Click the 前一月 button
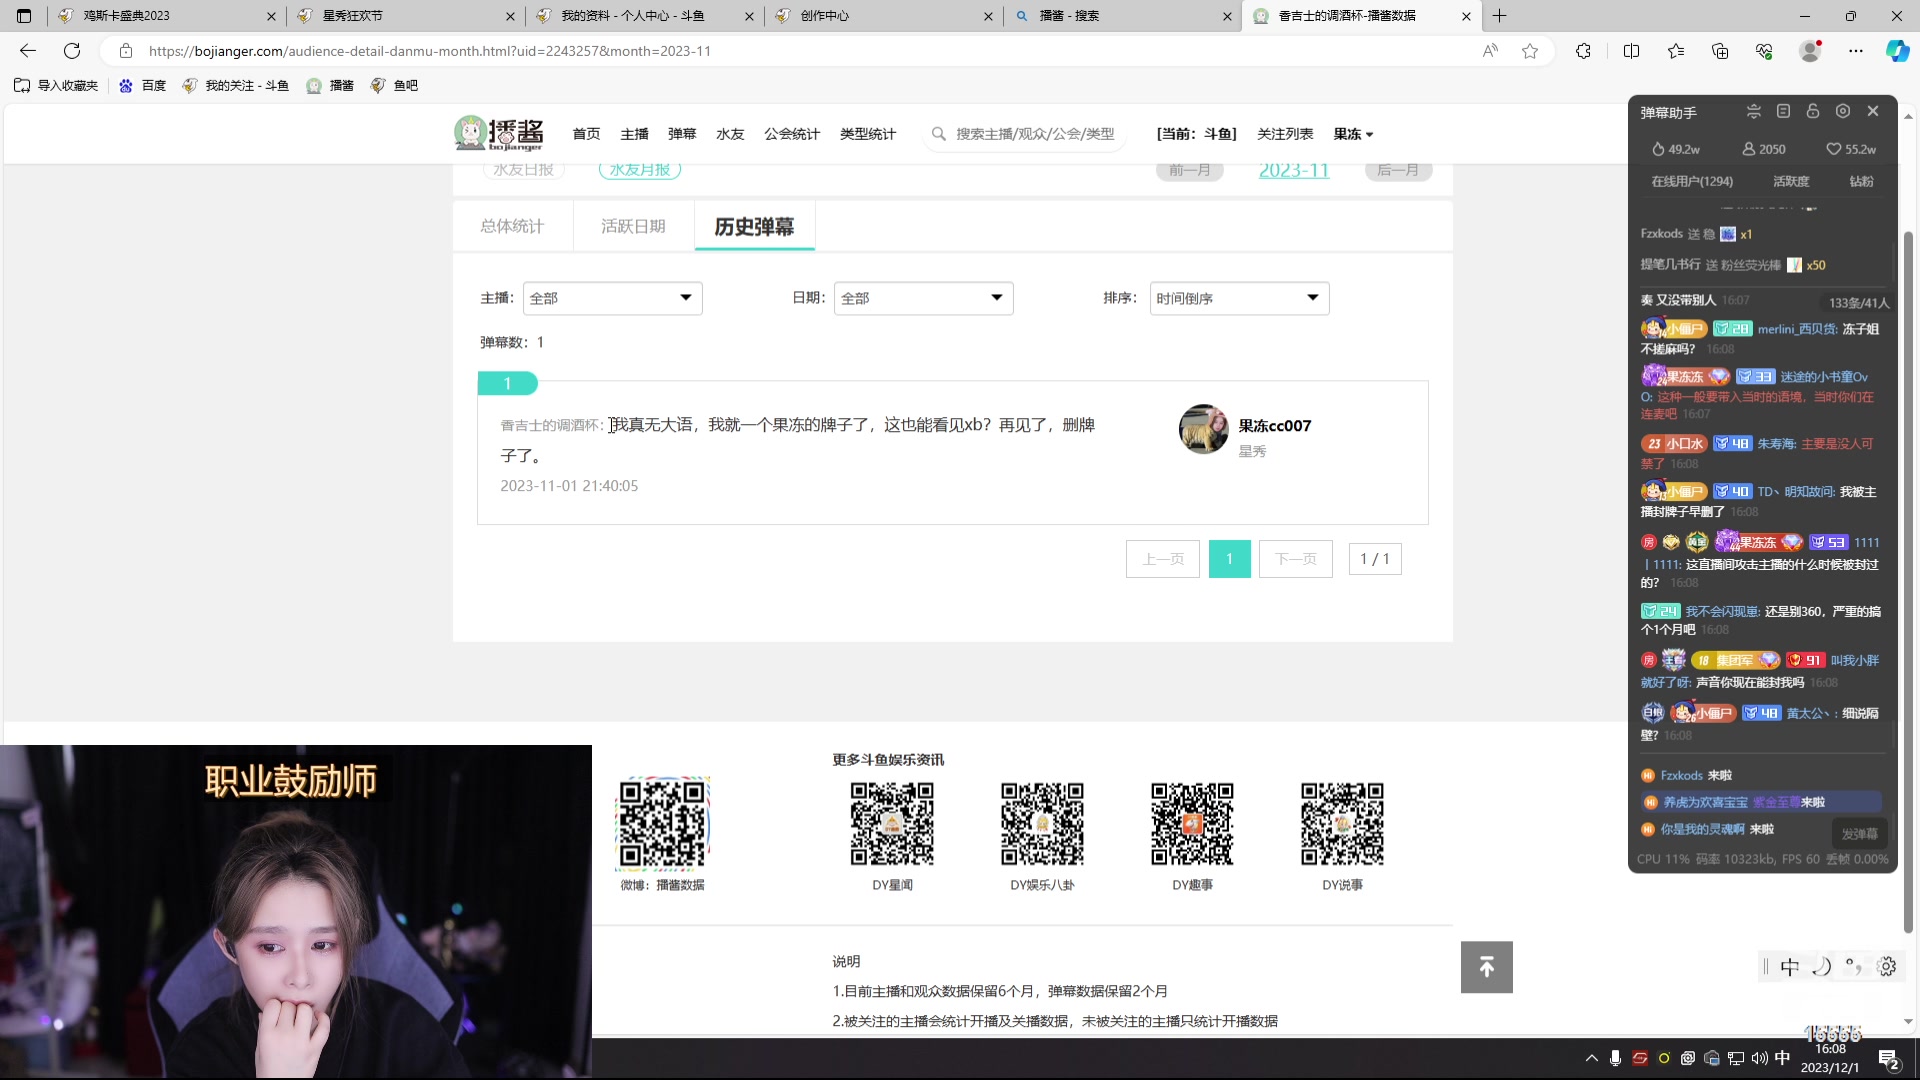The height and width of the screenshot is (1080, 1920). [1189, 170]
